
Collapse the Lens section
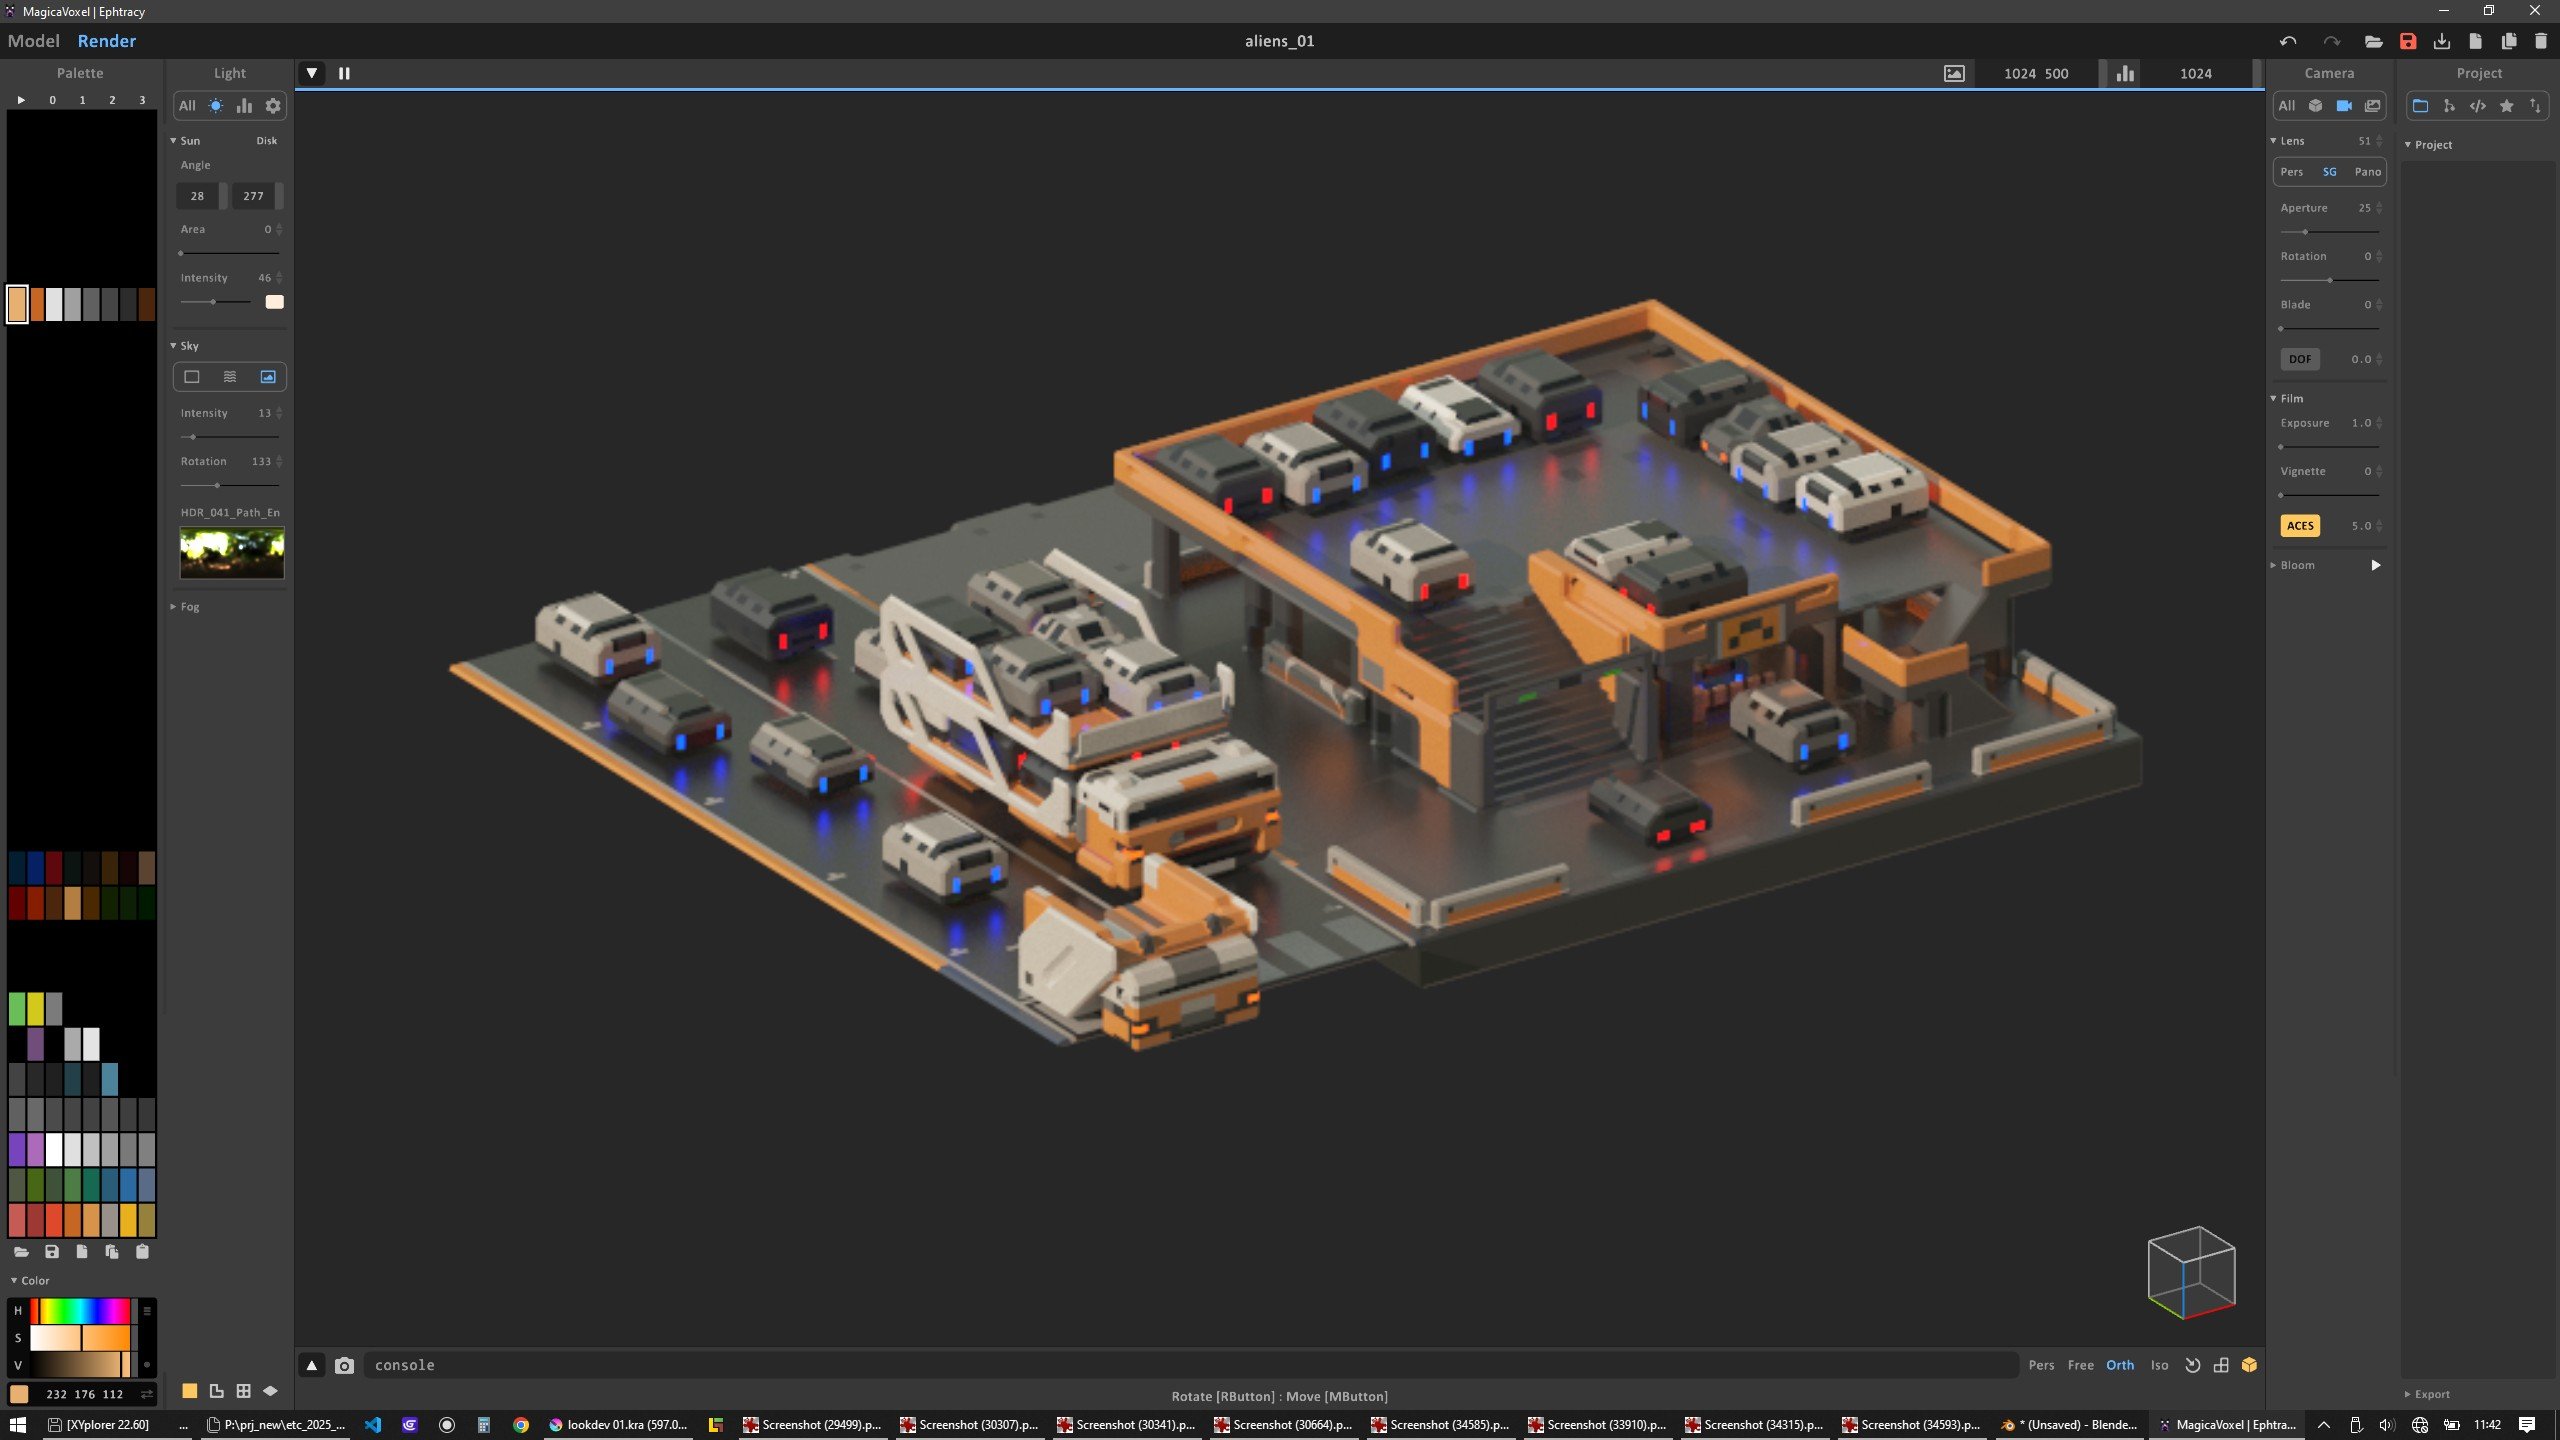click(2287, 141)
